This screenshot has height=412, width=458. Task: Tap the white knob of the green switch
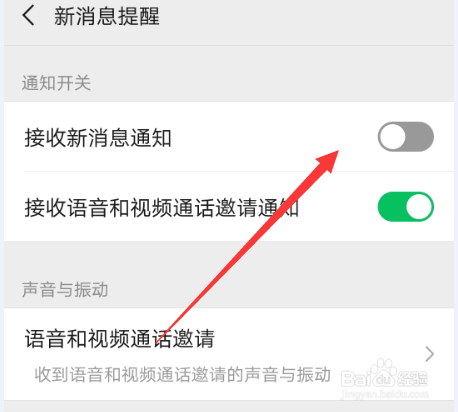419,207
